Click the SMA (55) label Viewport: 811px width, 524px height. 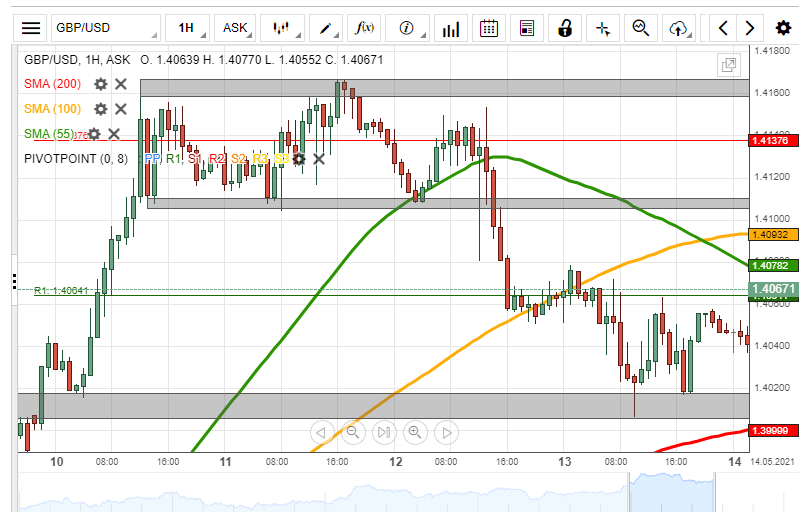(x=49, y=134)
